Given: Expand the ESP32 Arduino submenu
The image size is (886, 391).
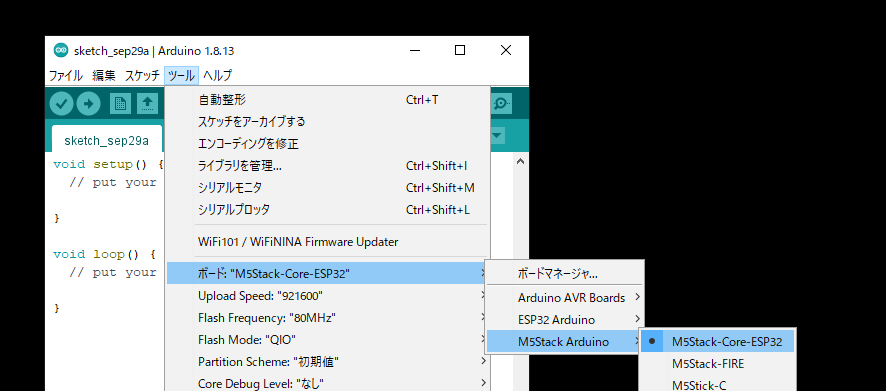Looking at the screenshot, I should pyautogui.click(x=564, y=320).
